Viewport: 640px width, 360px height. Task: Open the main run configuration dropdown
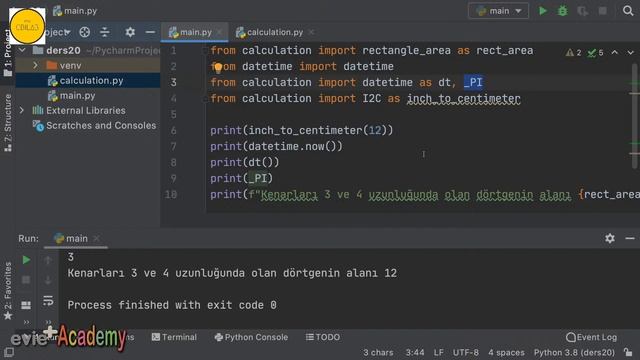[x=498, y=11]
